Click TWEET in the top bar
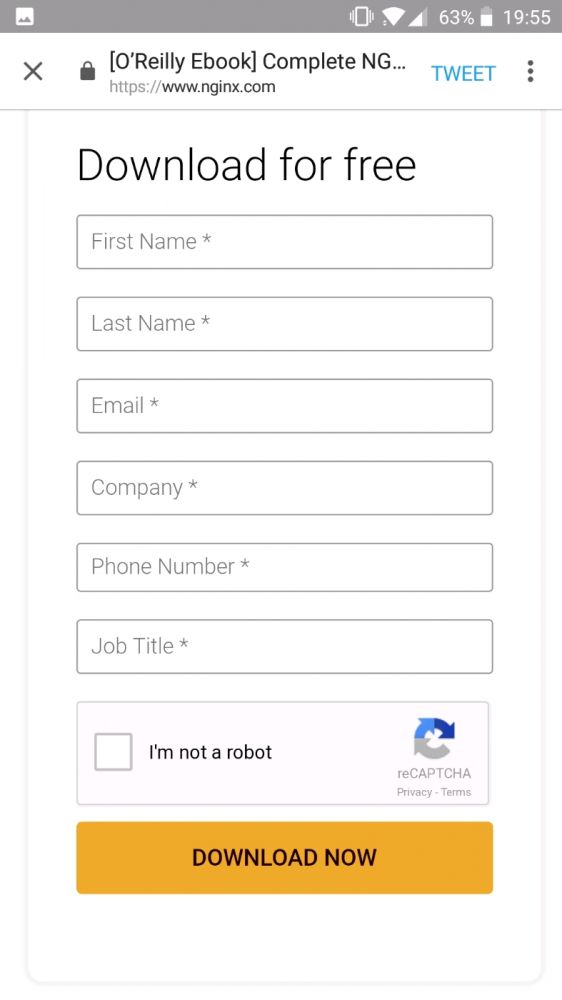Image resolution: width=562 pixels, height=1000 pixels. 463,73
